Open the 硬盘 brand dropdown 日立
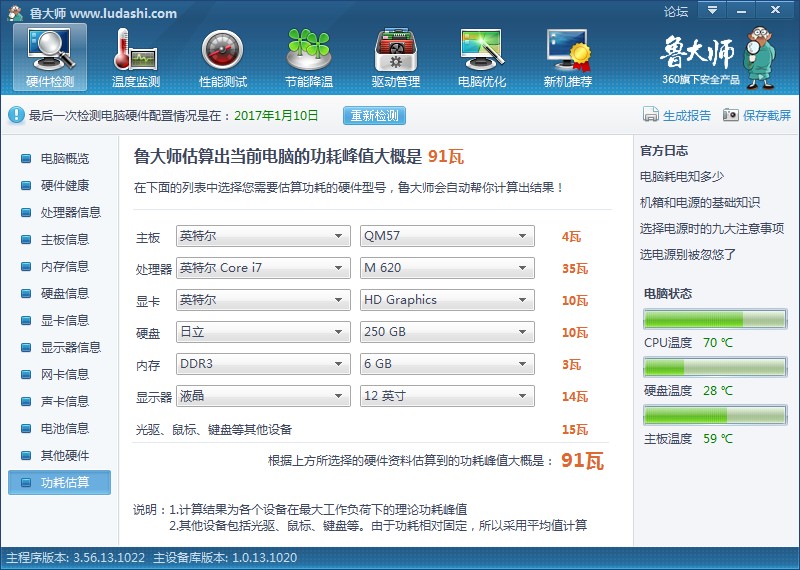This screenshot has width=800, height=570. (x=263, y=332)
